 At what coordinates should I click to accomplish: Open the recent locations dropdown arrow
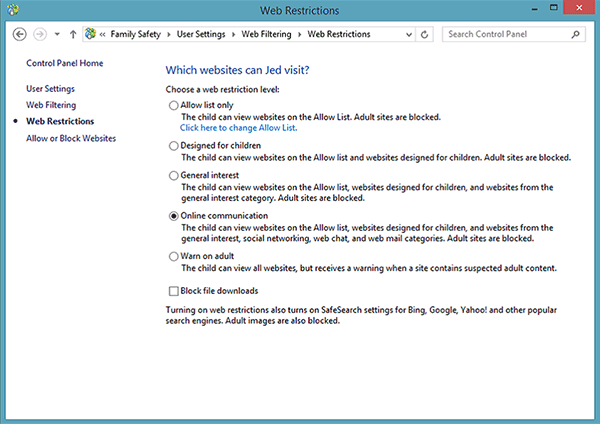click(x=57, y=34)
